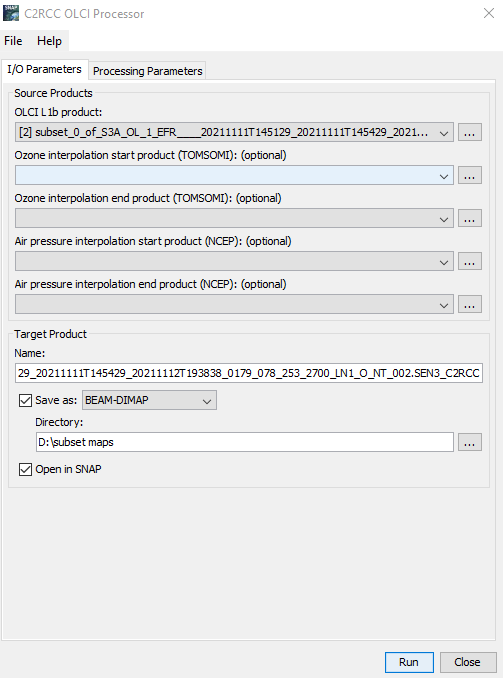This screenshot has width=503, height=678.
Task: Open the Help menu
Action: click(49, 41)
